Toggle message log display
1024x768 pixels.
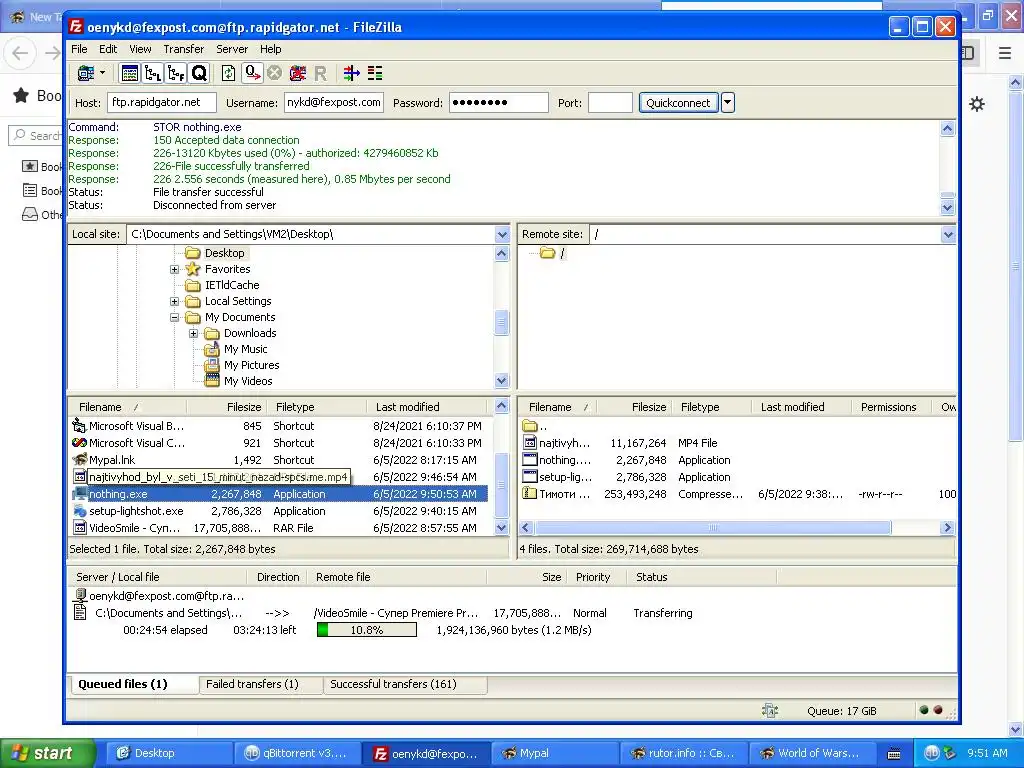[130, 73]
